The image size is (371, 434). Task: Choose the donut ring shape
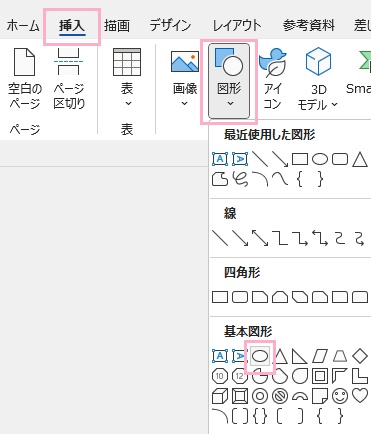coord(260,396)
